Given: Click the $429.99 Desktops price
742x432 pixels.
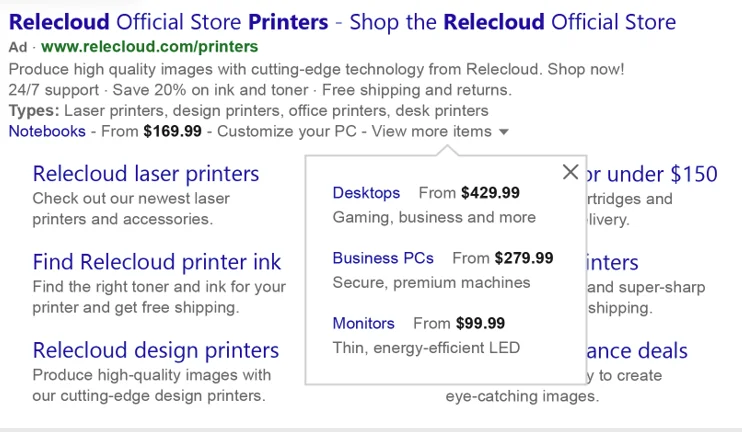Looking at the screenshot, I should [x=490, y=193].
